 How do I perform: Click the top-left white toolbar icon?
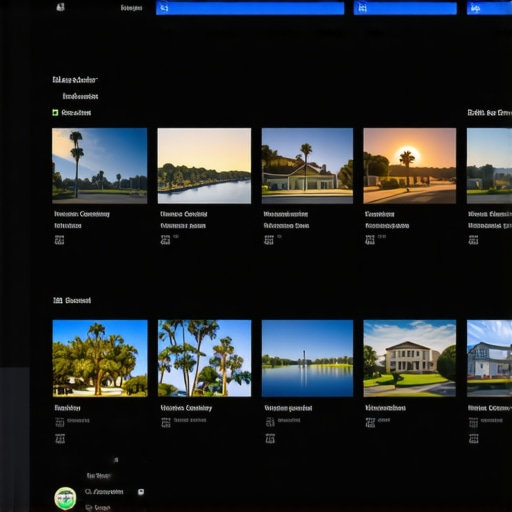coord(60,7)
